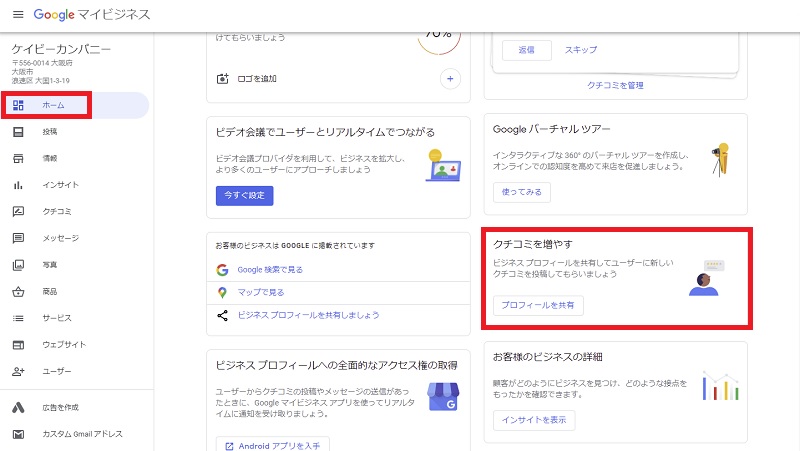Click the プロフィールを共有 button

[x=538, y=305]
